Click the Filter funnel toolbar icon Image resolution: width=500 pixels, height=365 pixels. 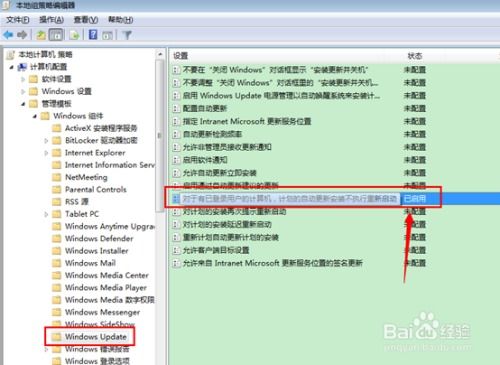coord(127,35)
